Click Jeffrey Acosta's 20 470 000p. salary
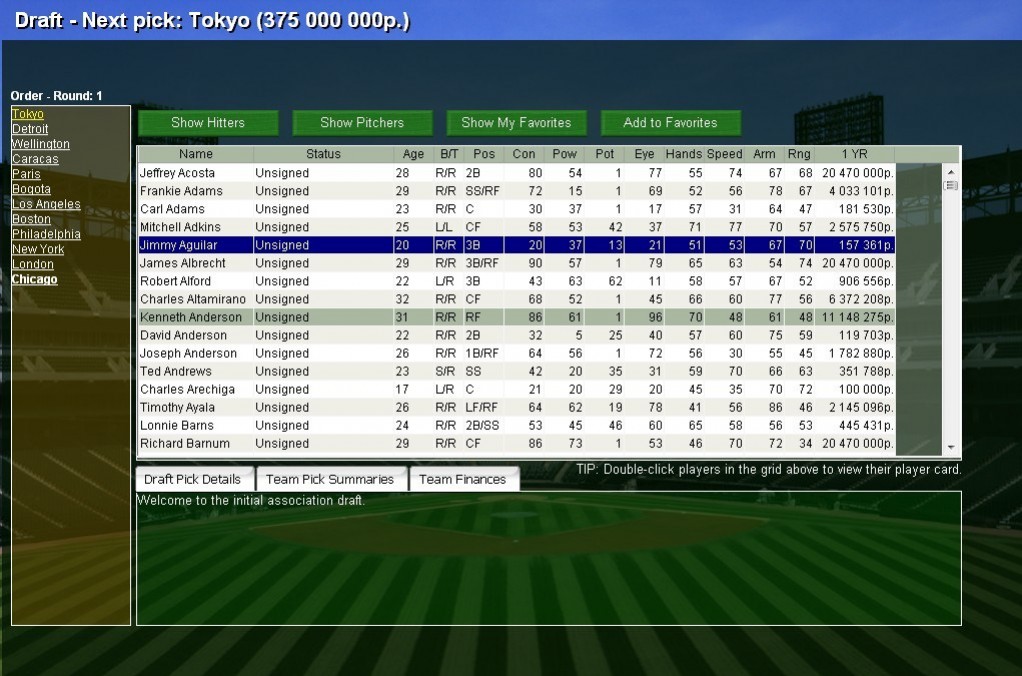Screen dimensions: 1022x676 point(857,173)
